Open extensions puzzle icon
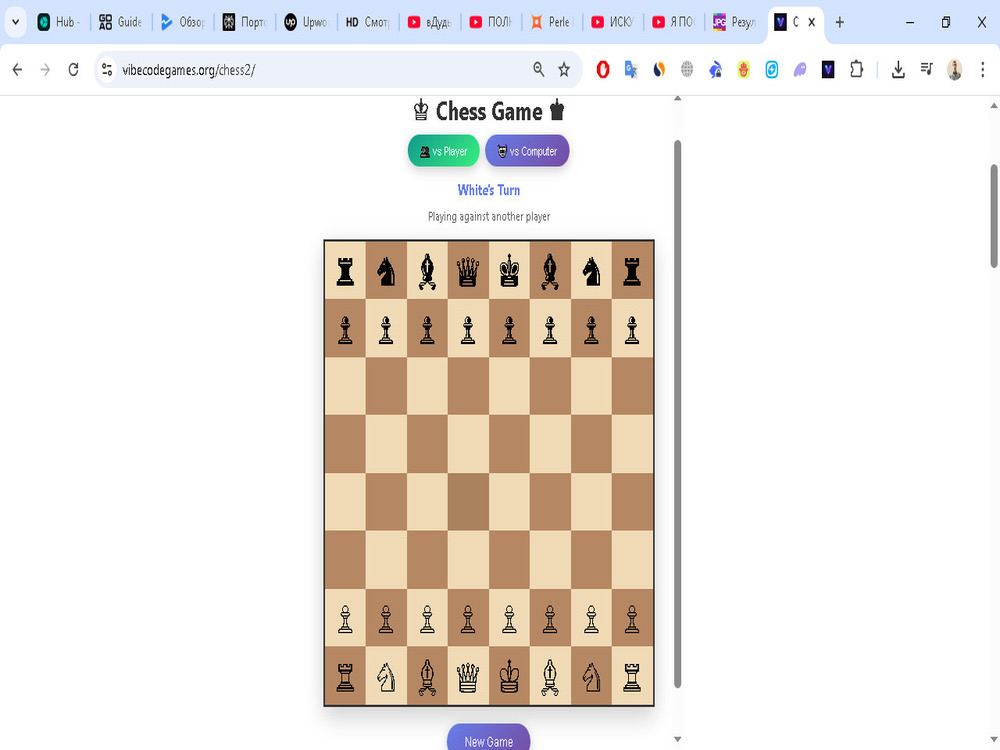The height and width of the screenshot is (750, 1000). pos(857,70)
